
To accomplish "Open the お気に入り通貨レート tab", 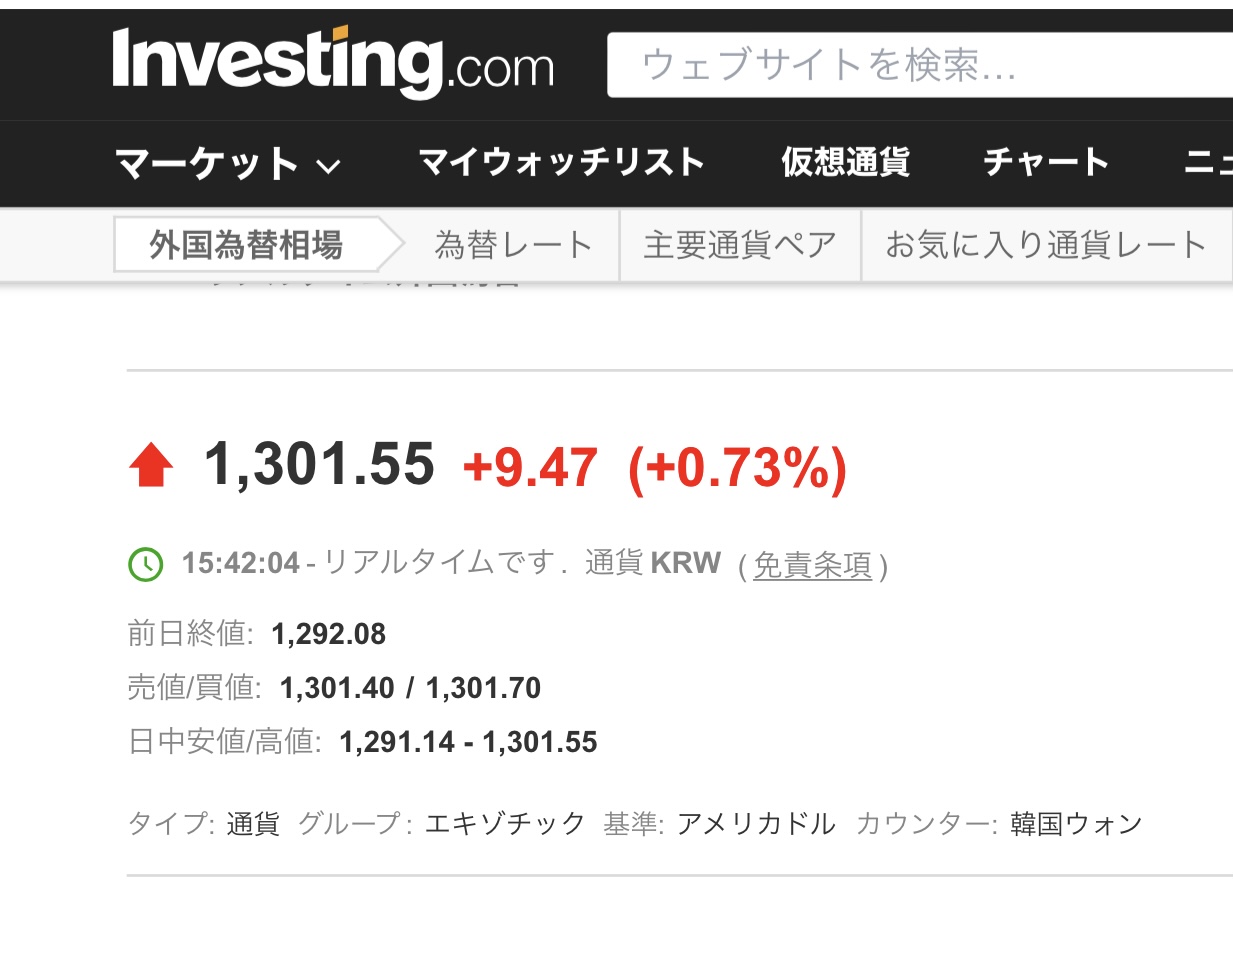I will 1045,245.
